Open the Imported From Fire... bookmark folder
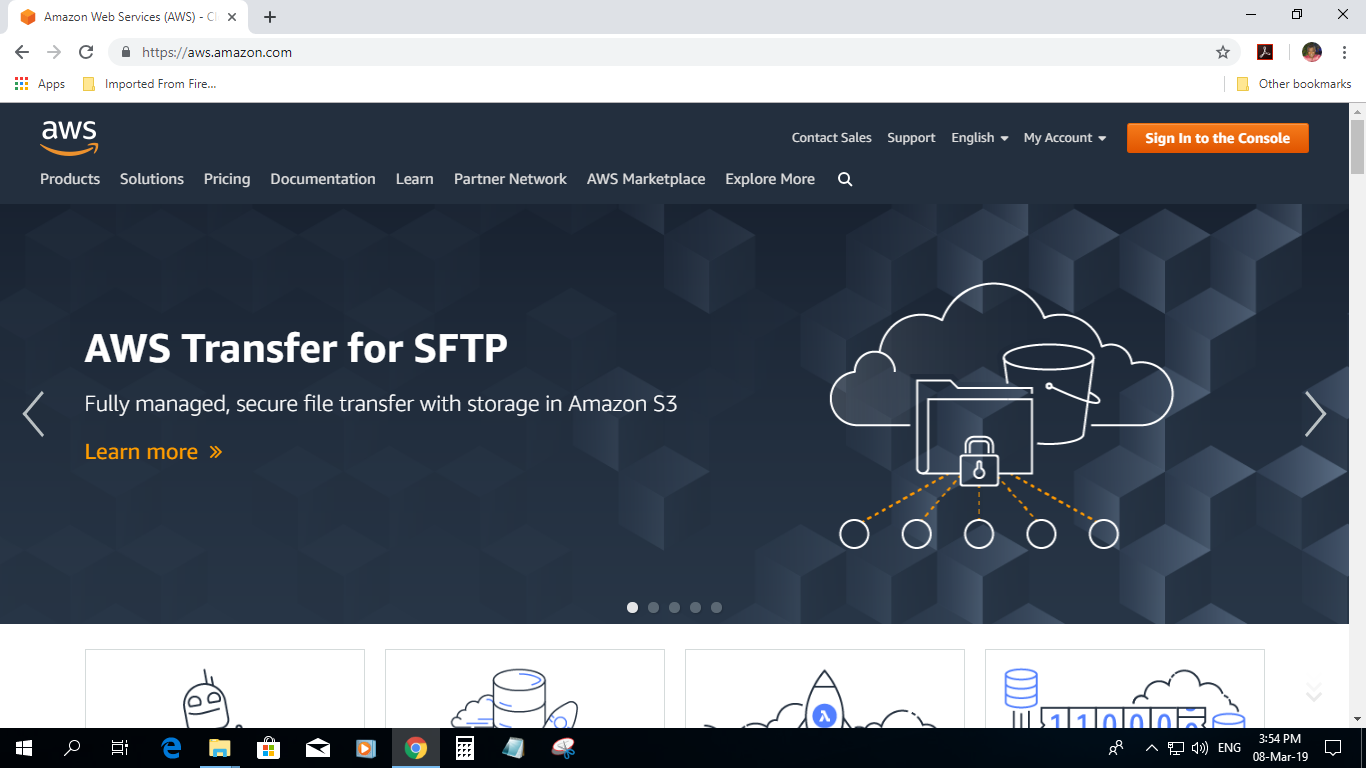 (x=149, y=84)
